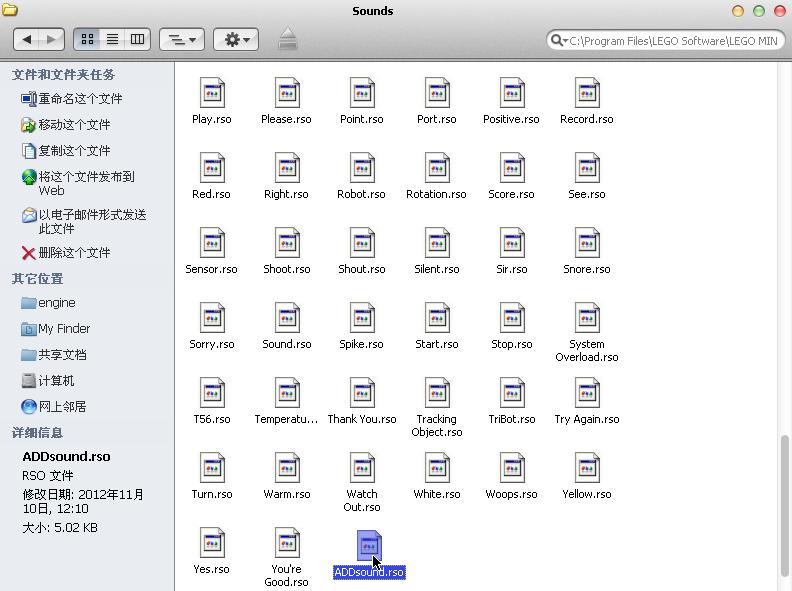Open the gear action menu
Screen dimensions: 792x591
[236, 39]
